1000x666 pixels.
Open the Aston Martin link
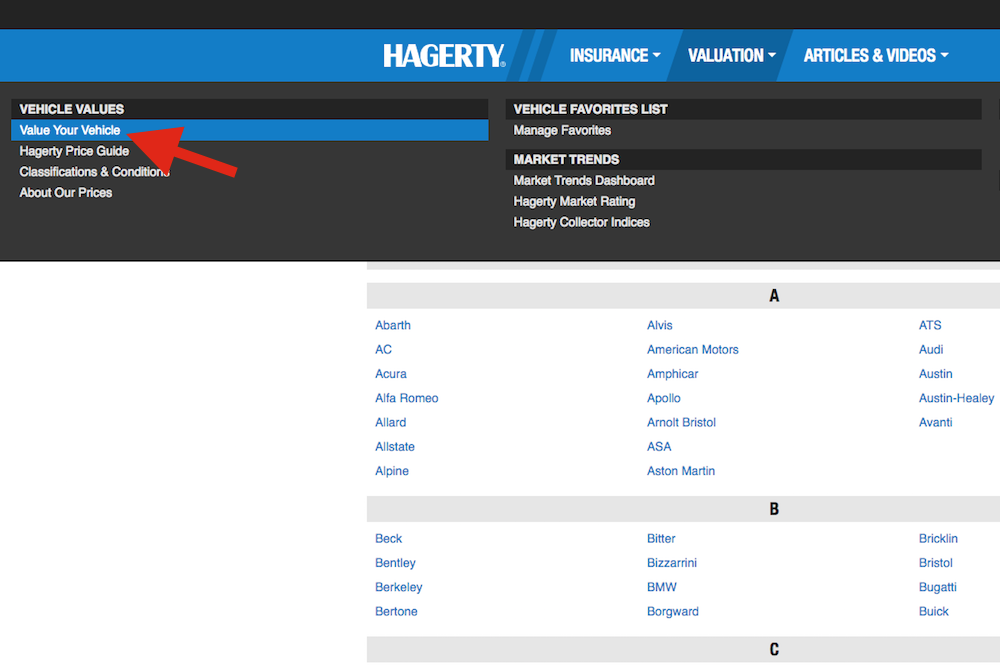click(x=680, y=471)
